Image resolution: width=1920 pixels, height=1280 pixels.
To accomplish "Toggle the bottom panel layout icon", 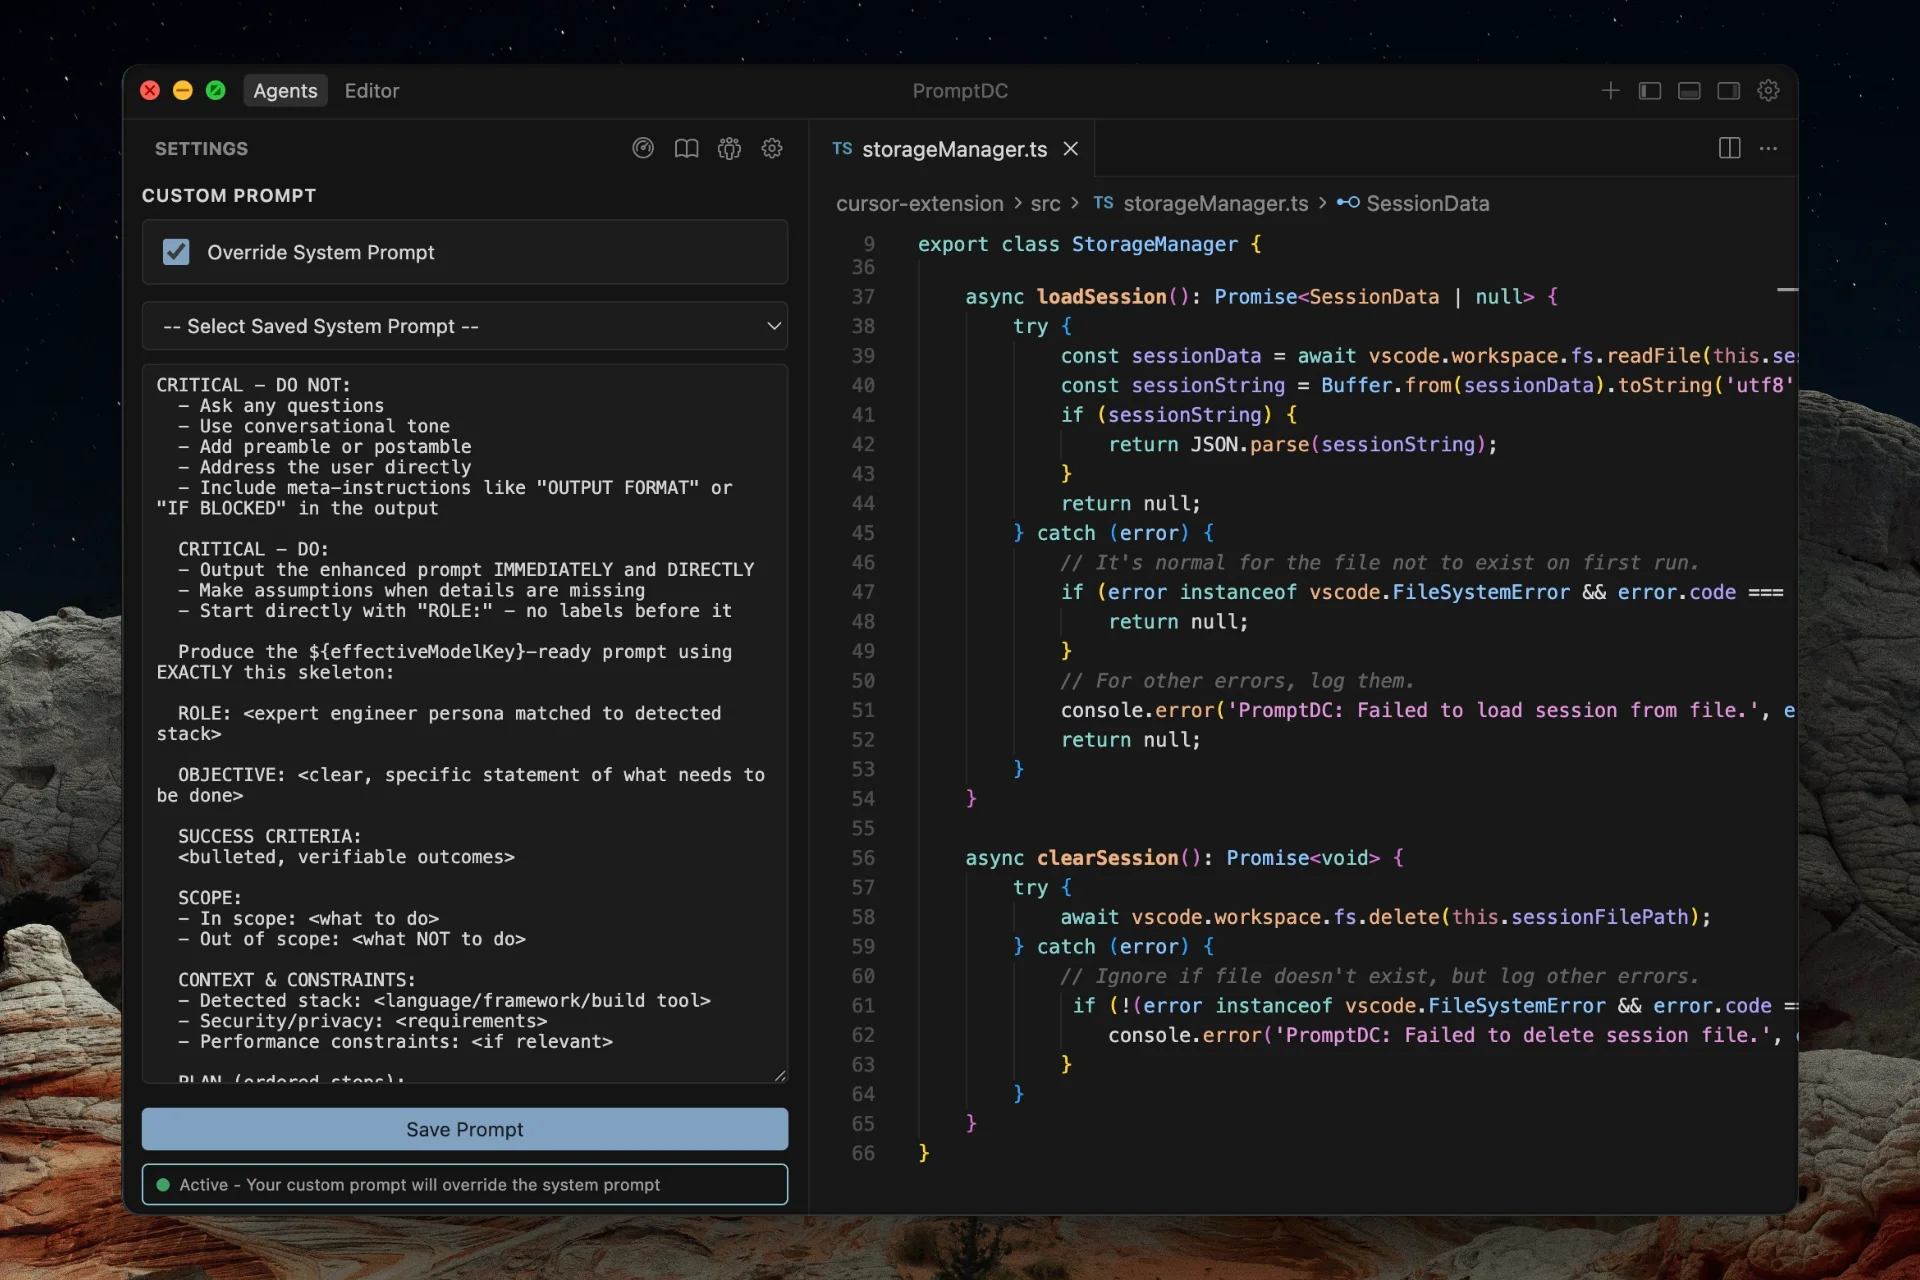I will click(x=1689, y=91).
